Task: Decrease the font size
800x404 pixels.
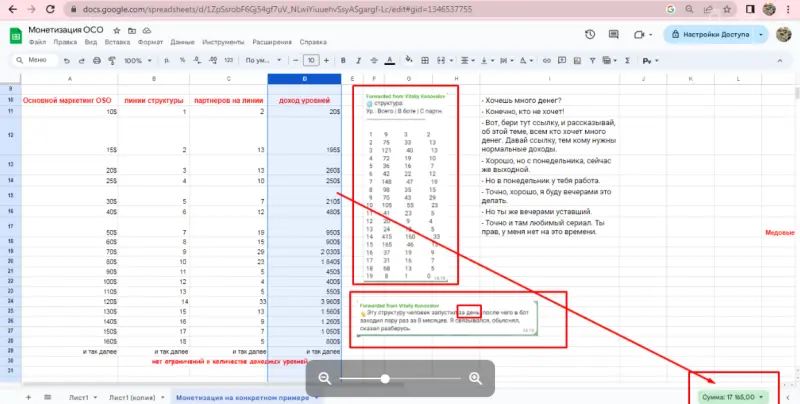Action: [295, 60]
